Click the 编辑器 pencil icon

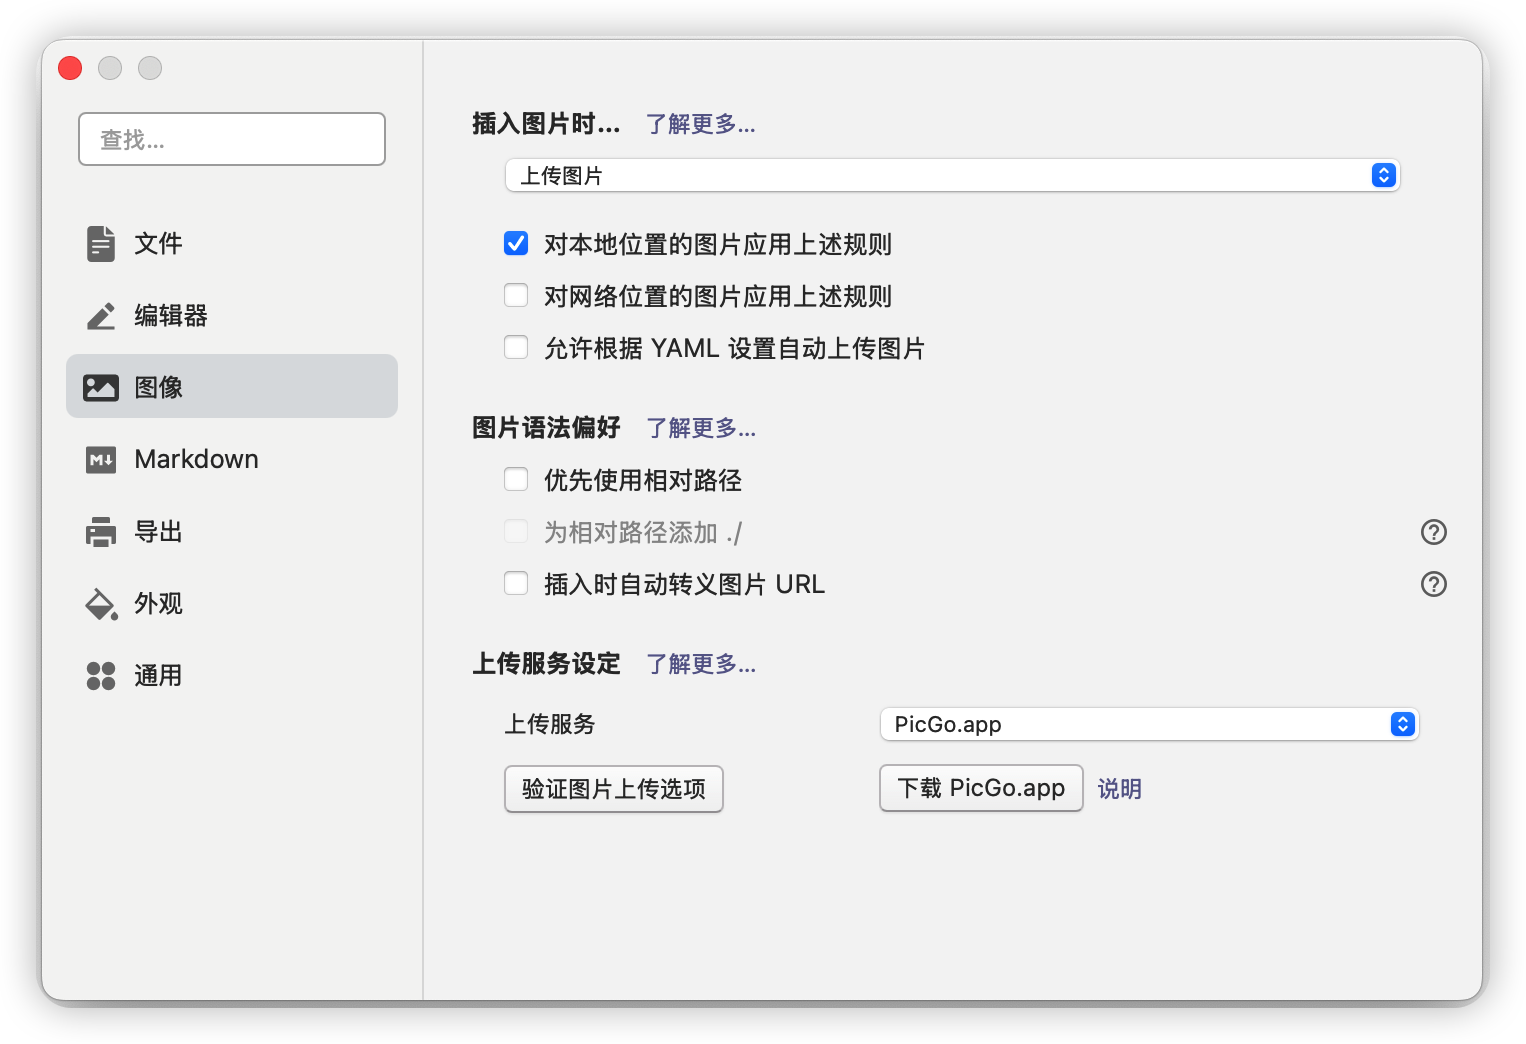pyautogui.click(x=101, y=315)
